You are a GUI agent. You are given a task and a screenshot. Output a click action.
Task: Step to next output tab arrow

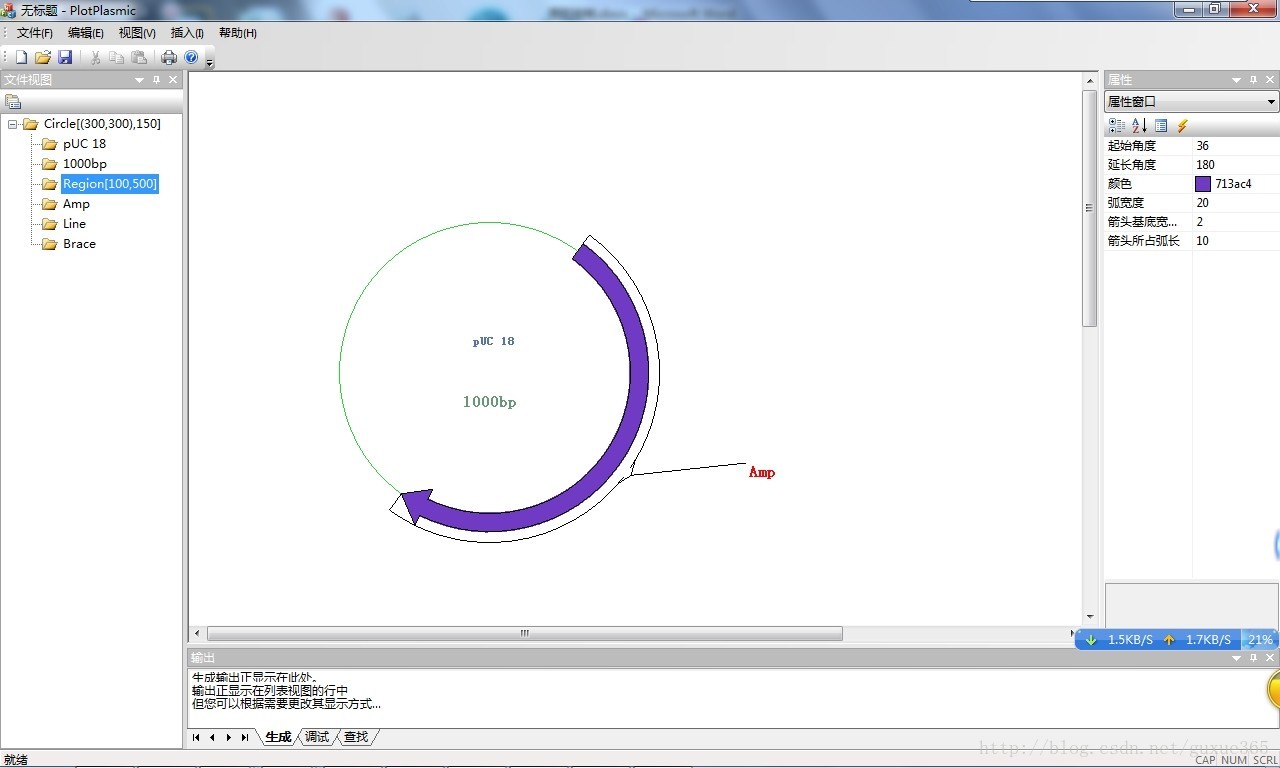click(228, 737)
